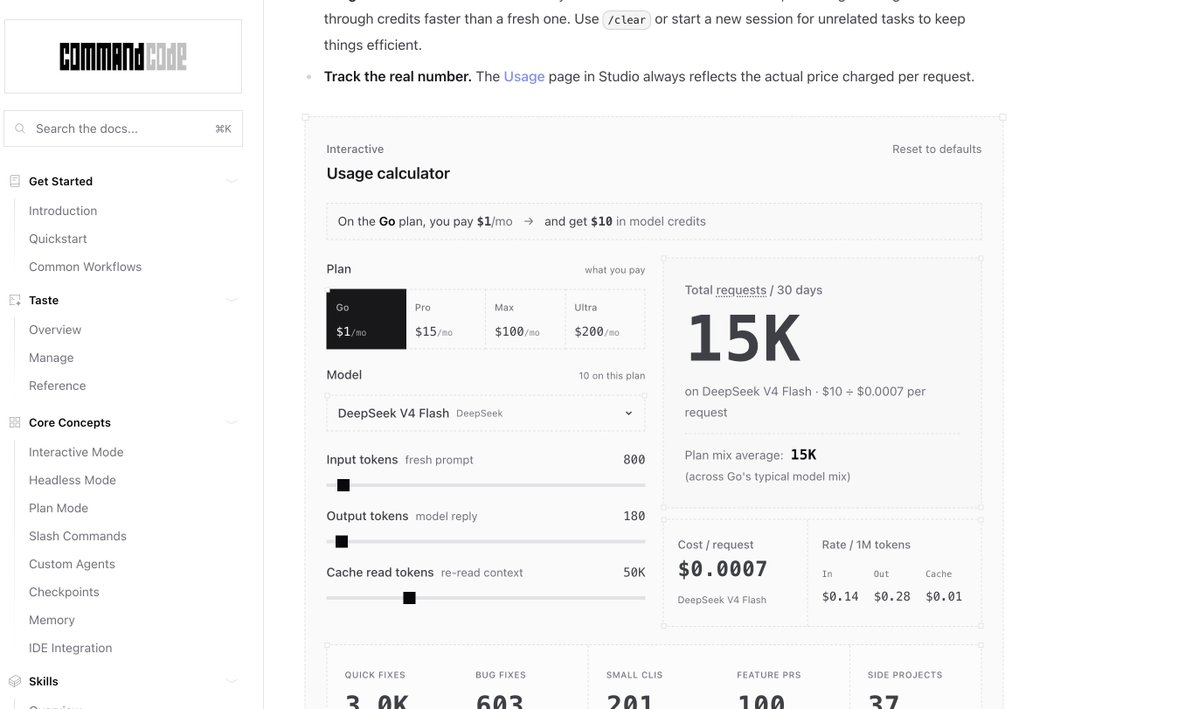This screenshot has height=709, width=1199.
Task: Click the Taste section icon
Action: 15,300
